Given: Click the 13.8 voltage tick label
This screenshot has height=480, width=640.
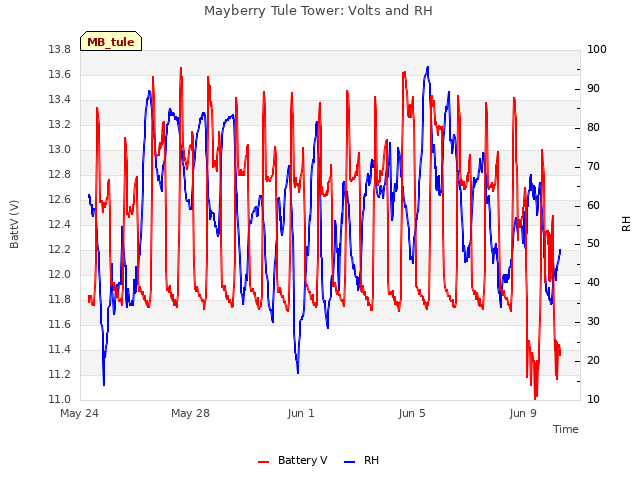Looking at the screenshot, I should pos(60,50).
